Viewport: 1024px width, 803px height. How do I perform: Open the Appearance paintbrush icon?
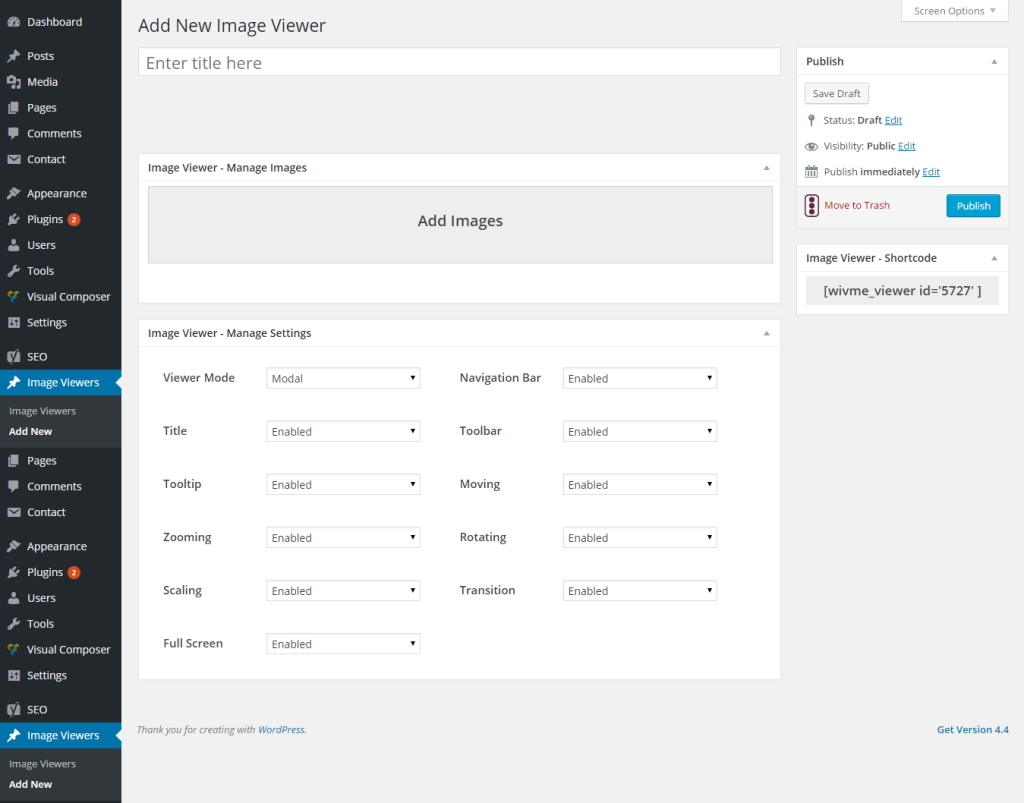pyautogui.click(x=14, y=192)
